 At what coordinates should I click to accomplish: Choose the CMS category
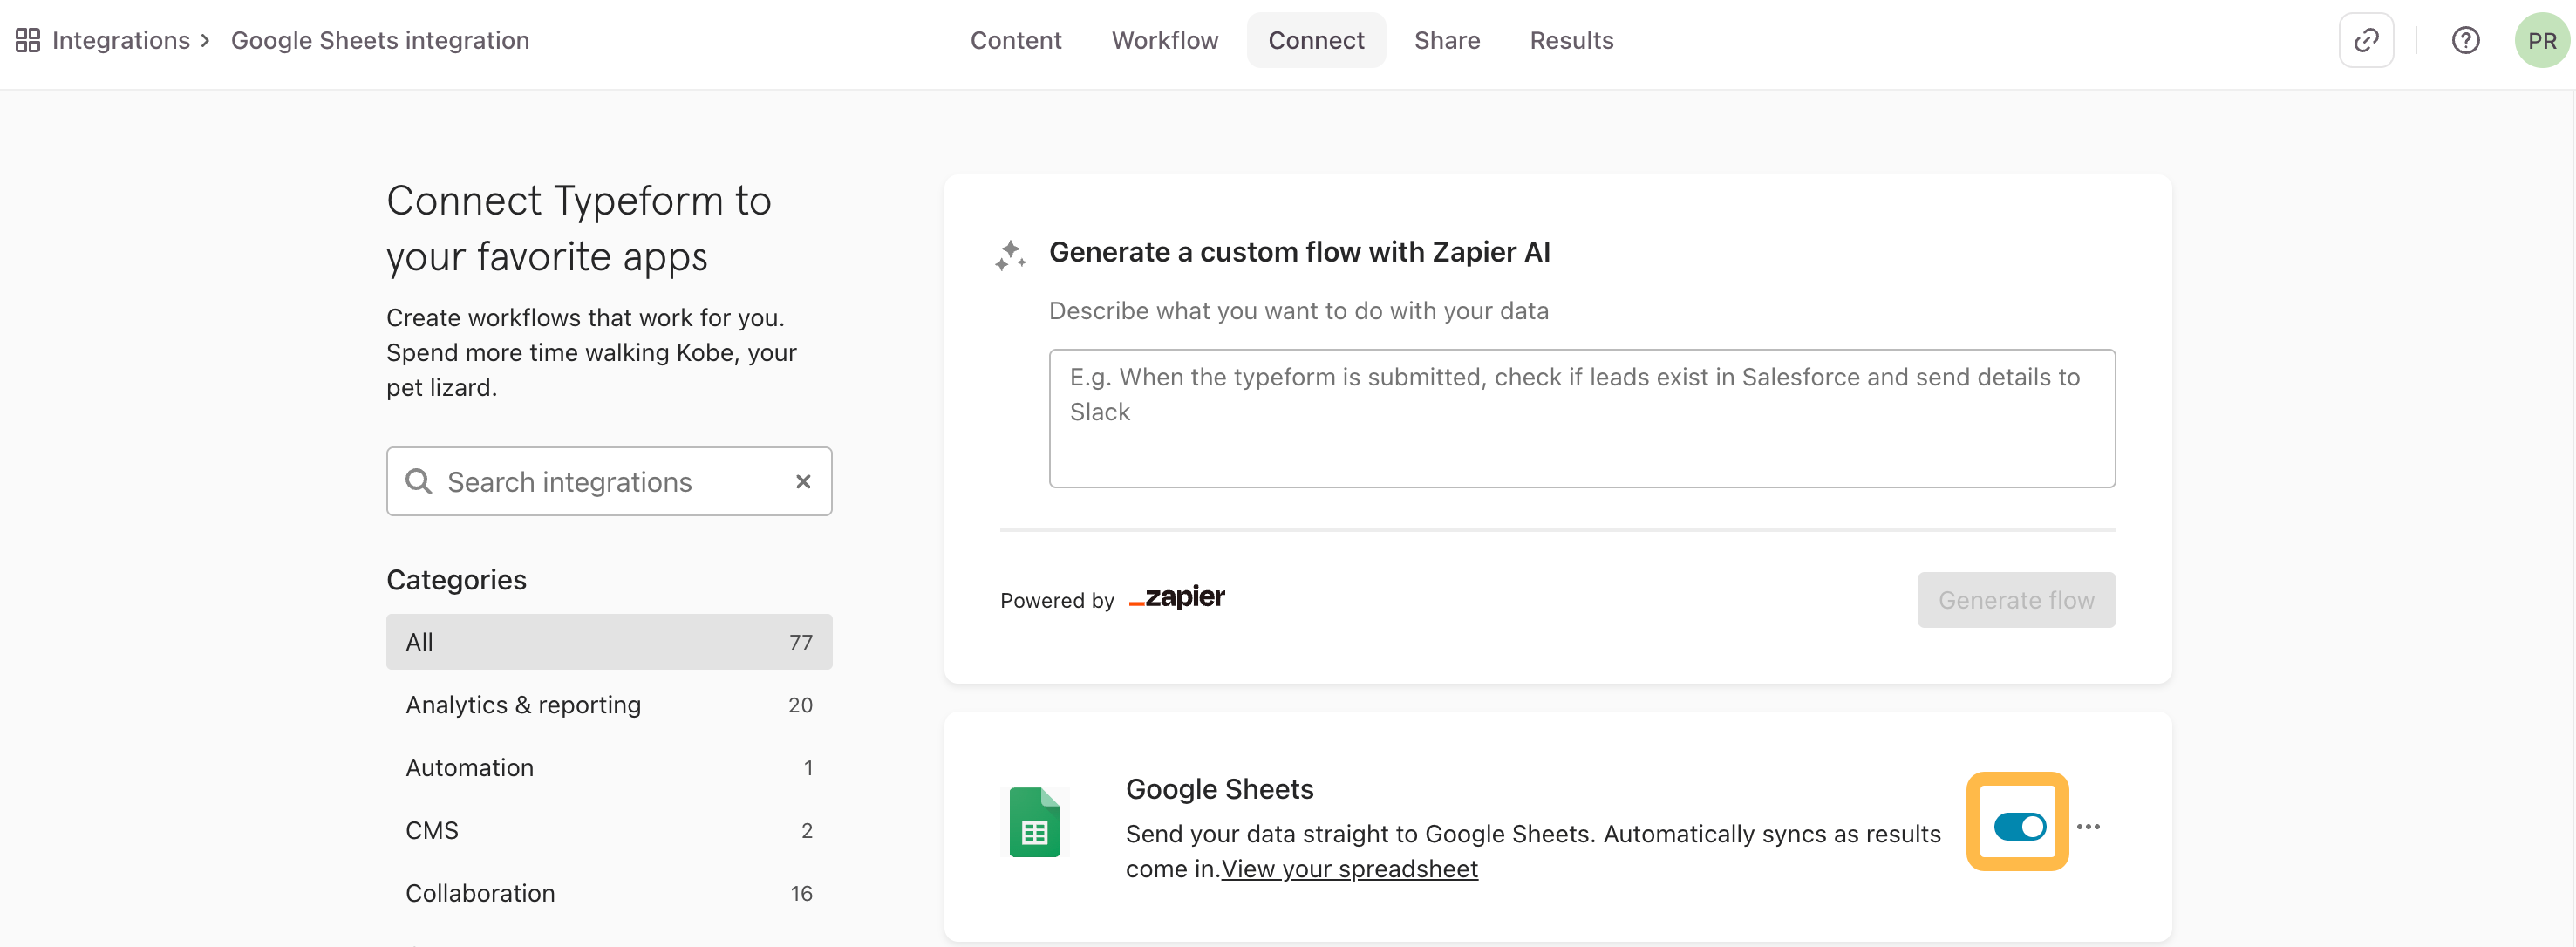609,830
